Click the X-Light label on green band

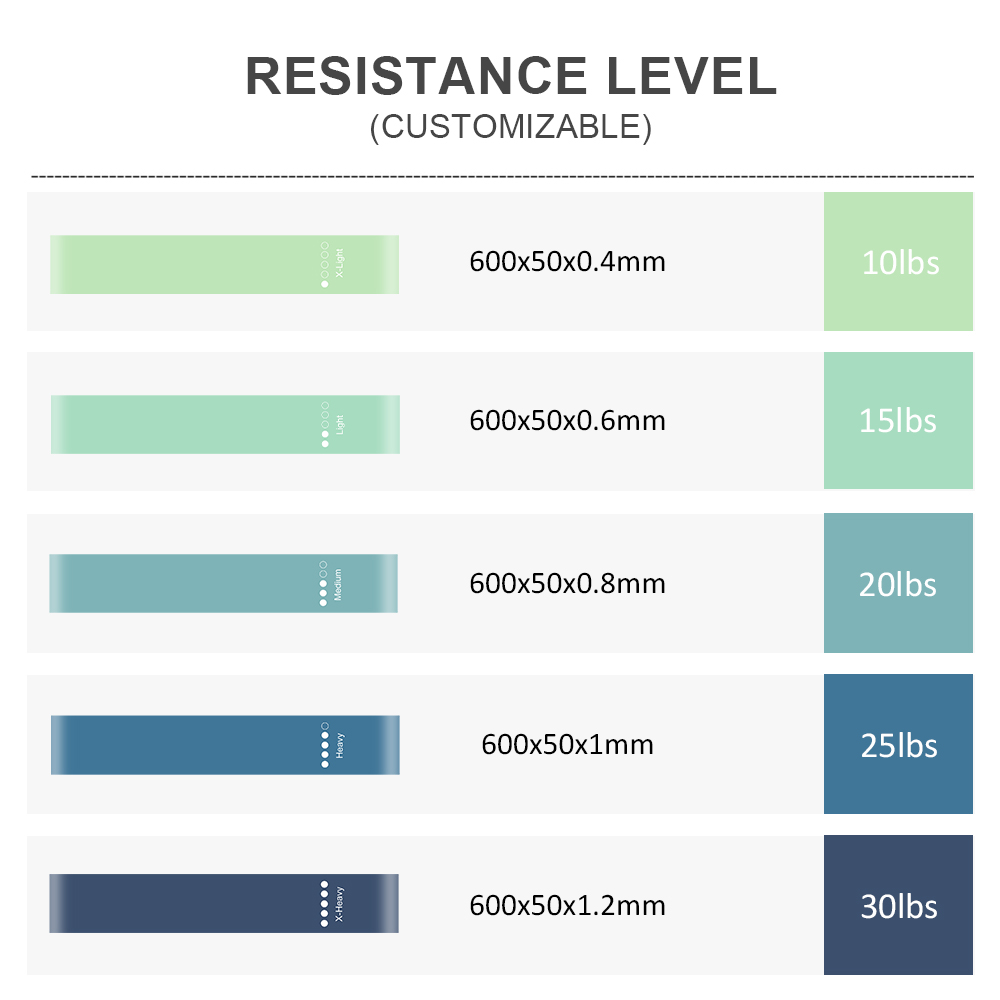339,263
